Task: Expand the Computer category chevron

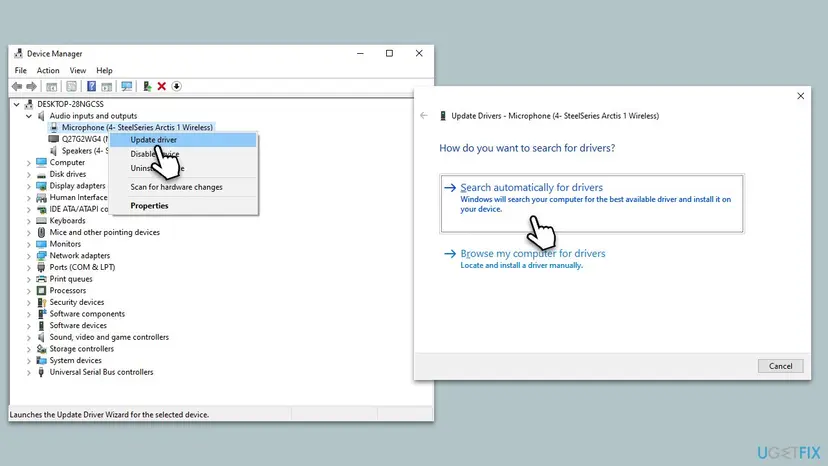Action: pyautogui.click(x=29, y=163)
